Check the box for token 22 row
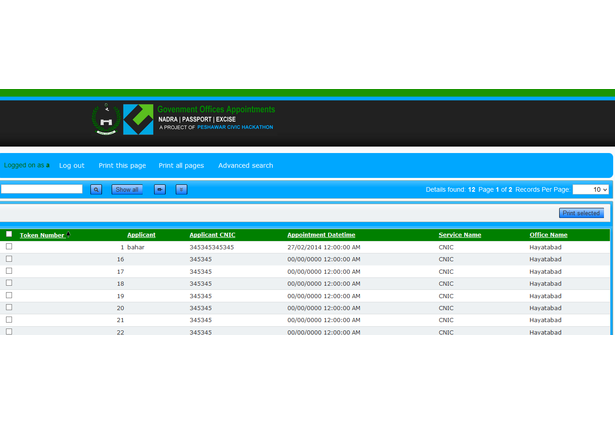Screen dimensions: 615x424 9,331
